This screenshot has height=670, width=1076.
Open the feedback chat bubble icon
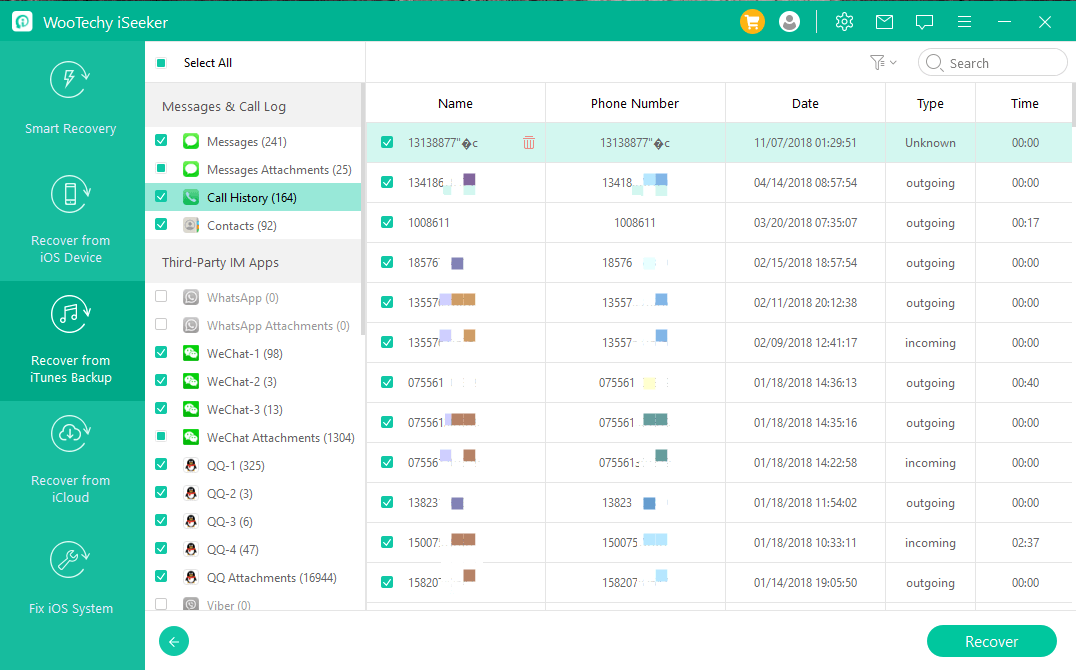[924, 21]
